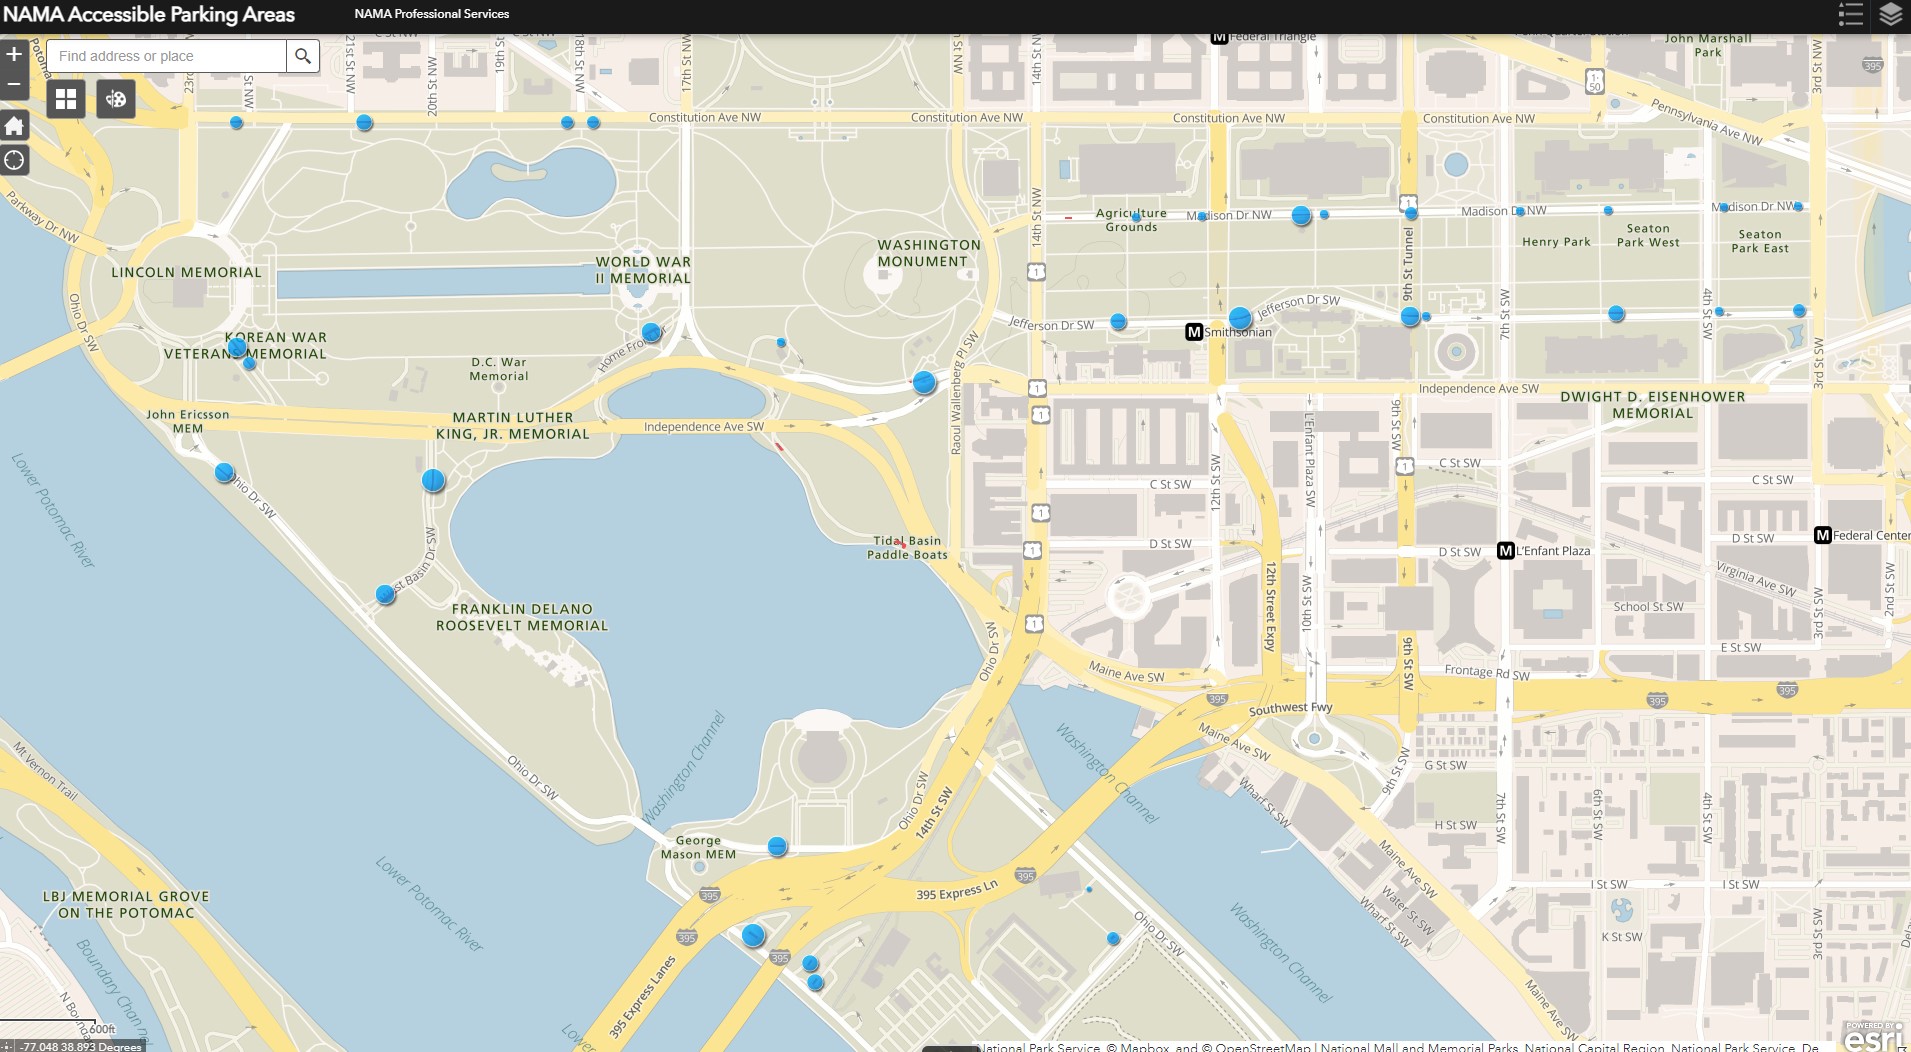
Task: Click the zoom in plus button
Action: (14, 55)
